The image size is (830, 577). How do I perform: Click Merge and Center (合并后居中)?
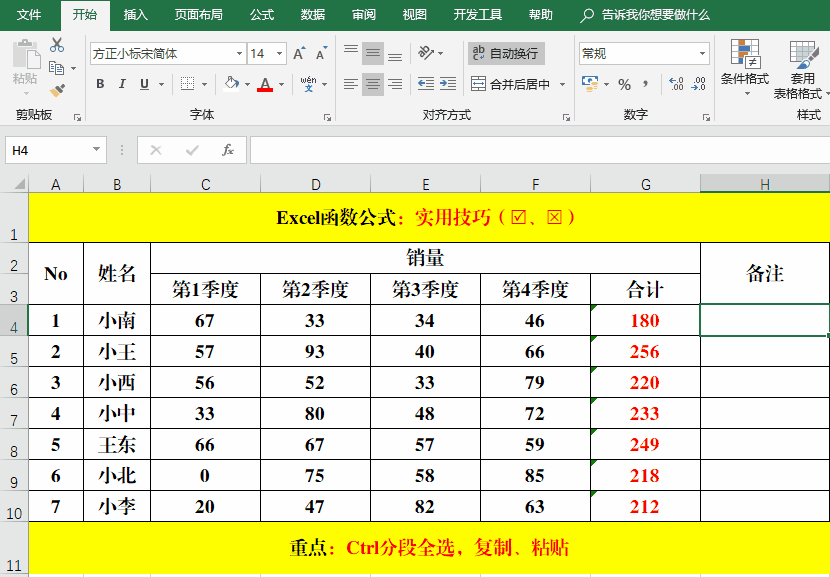[x=511, y=85]
